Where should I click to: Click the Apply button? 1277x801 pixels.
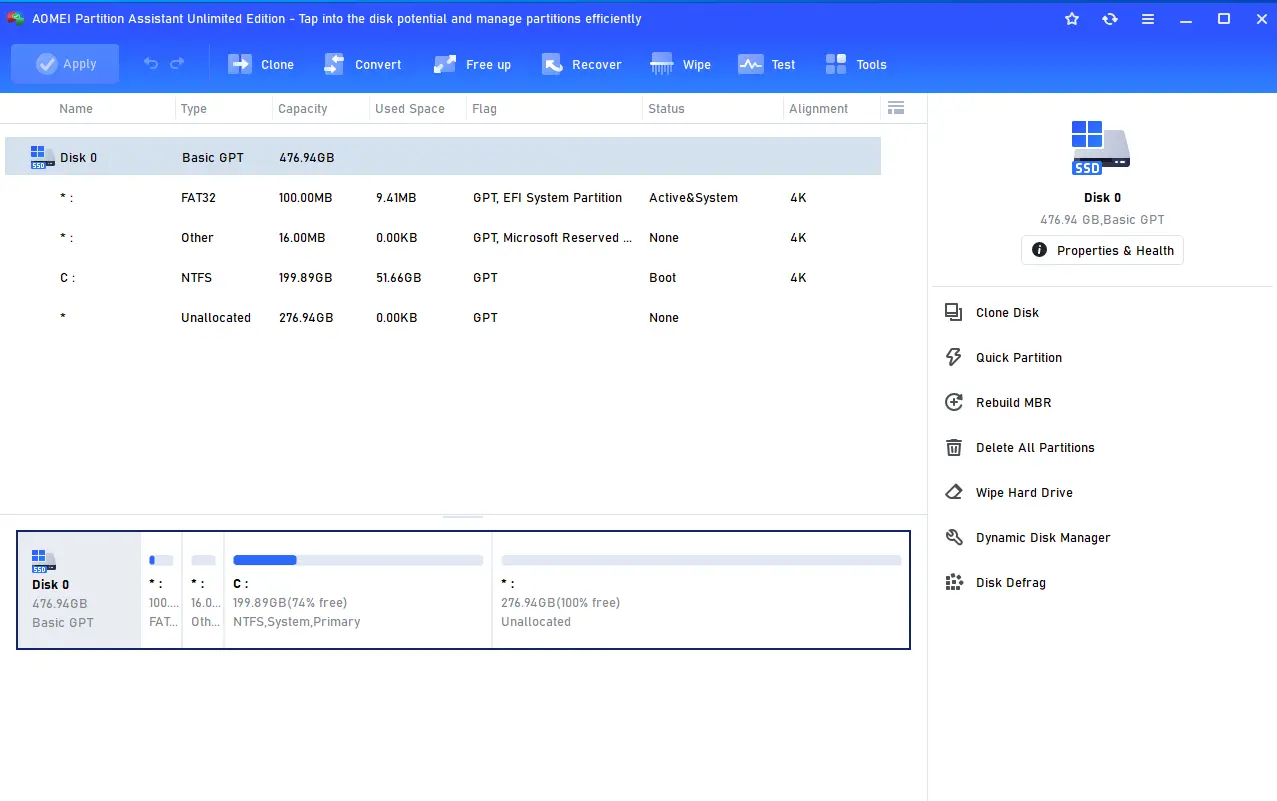(65, 64)
